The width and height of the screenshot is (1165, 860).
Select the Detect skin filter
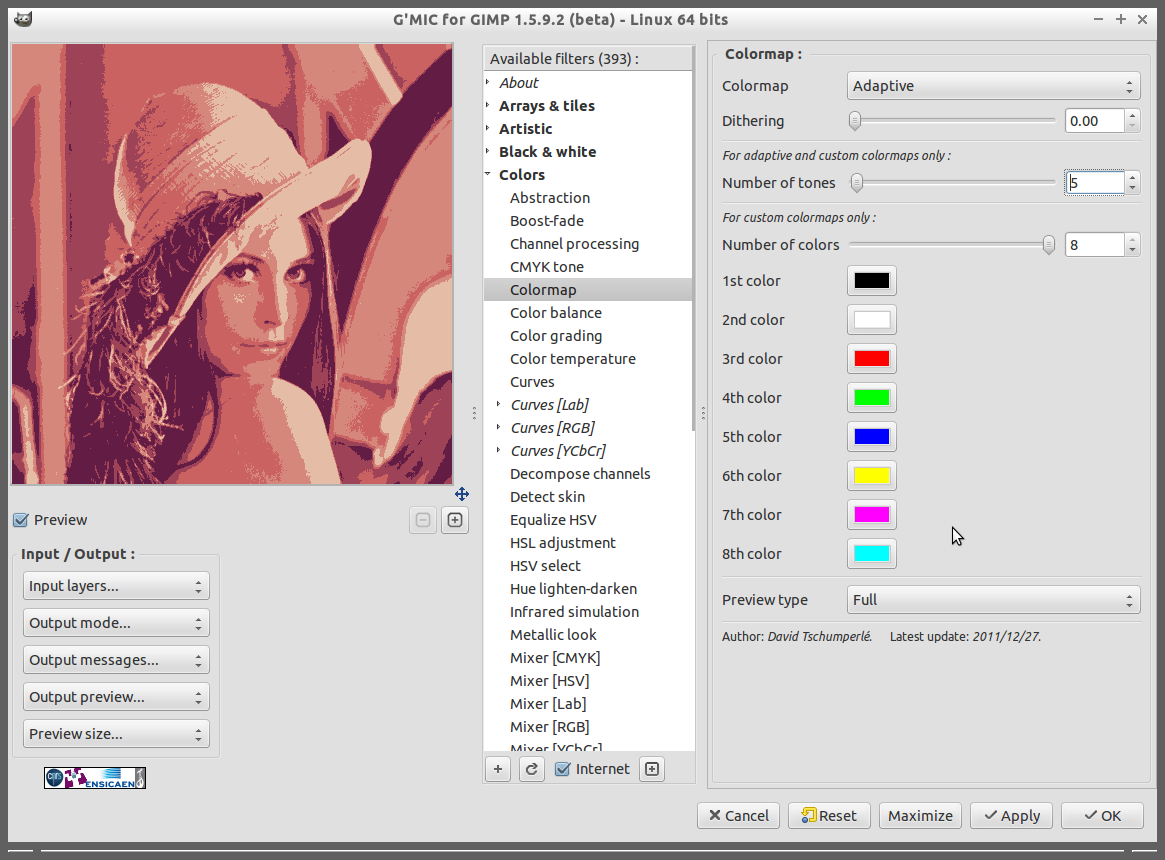(548, 497)
